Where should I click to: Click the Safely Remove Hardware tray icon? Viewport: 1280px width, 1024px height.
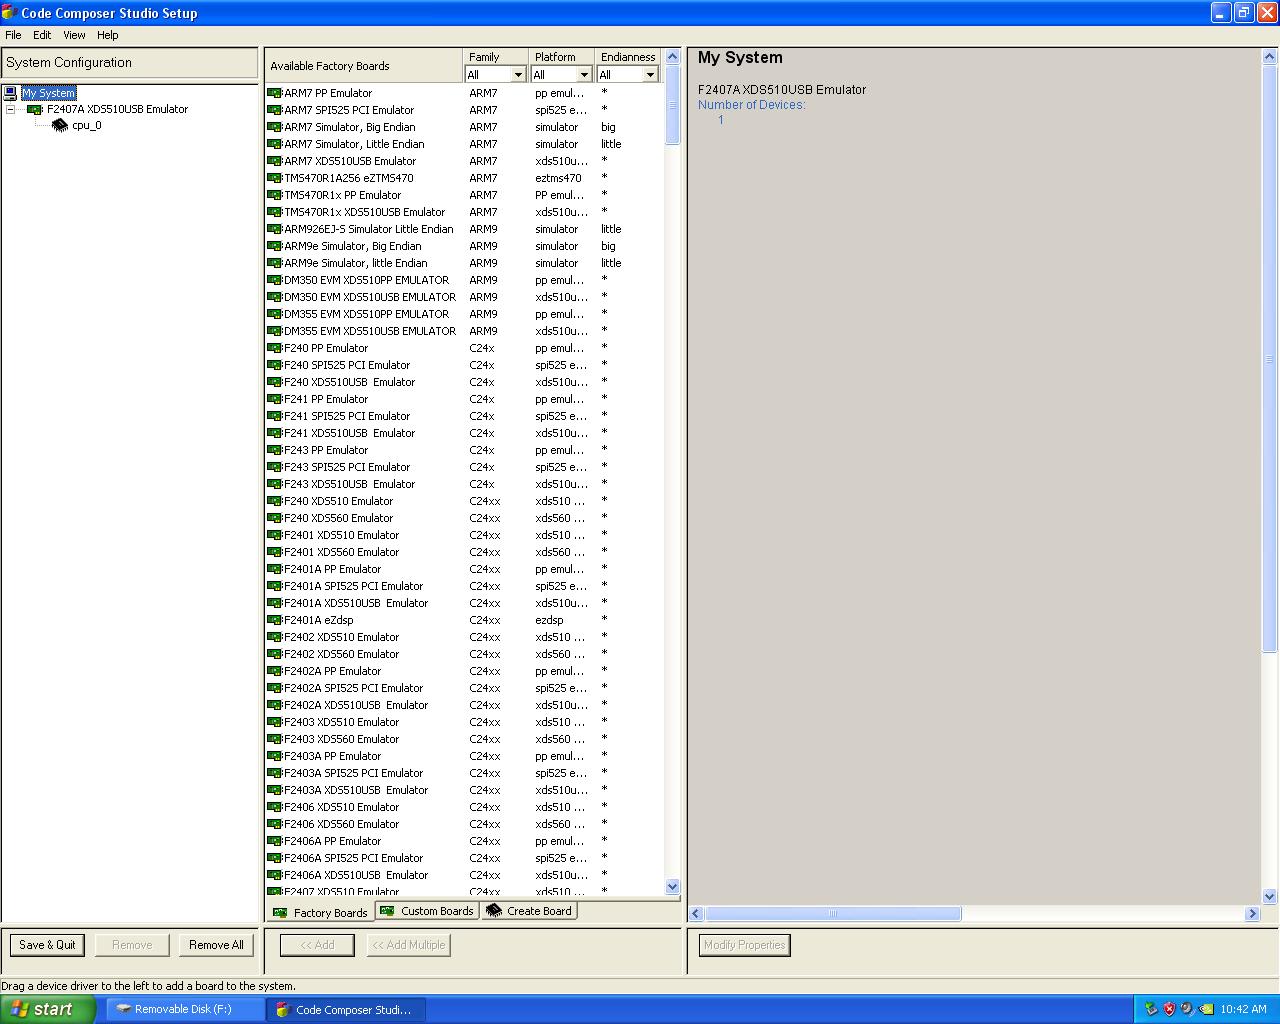coord(1151,1009)
